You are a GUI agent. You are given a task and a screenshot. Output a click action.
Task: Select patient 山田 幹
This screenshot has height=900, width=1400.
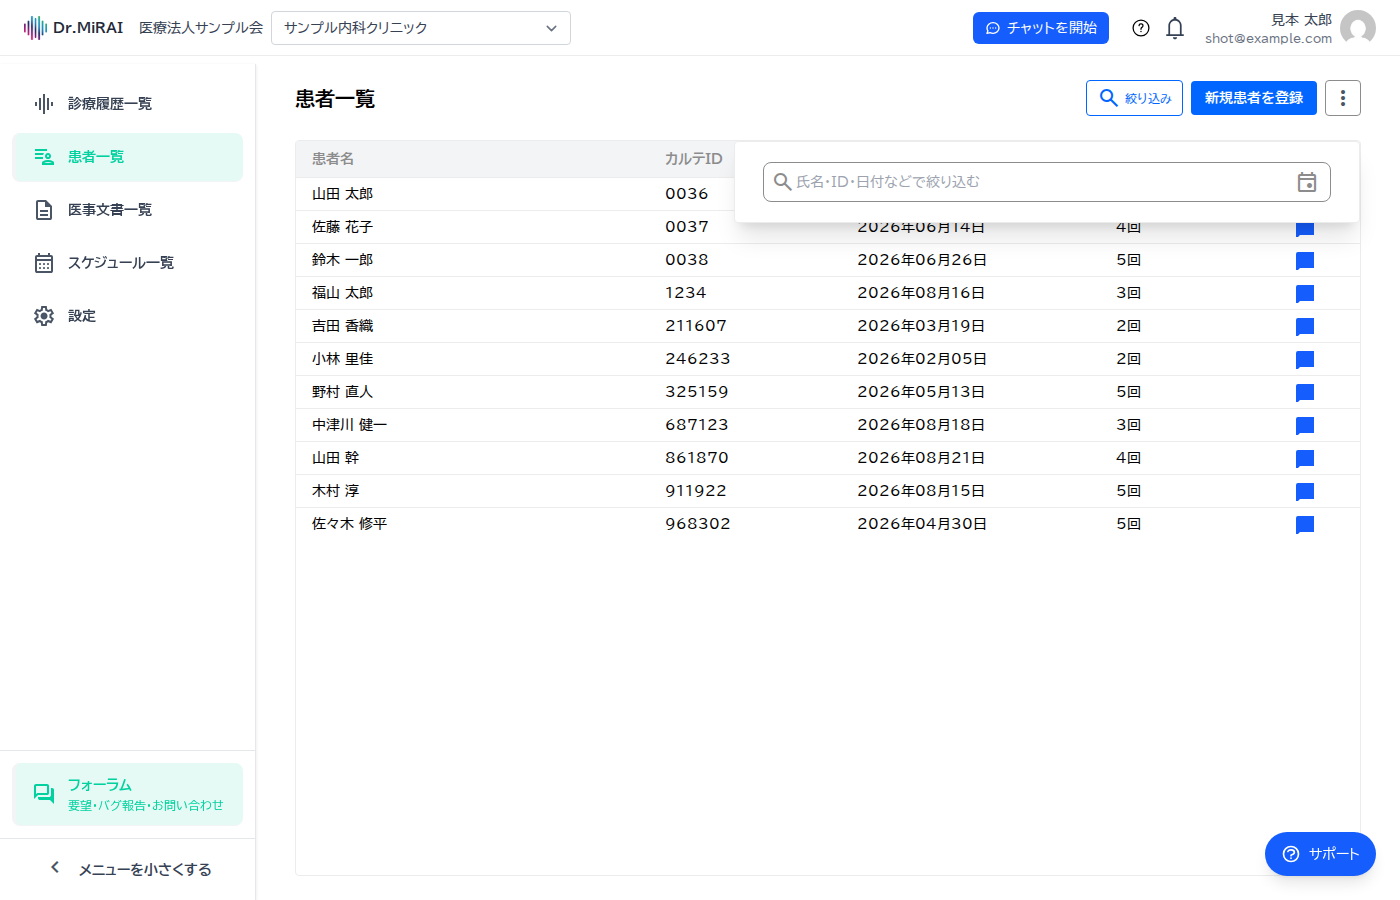tap(335, 458)
